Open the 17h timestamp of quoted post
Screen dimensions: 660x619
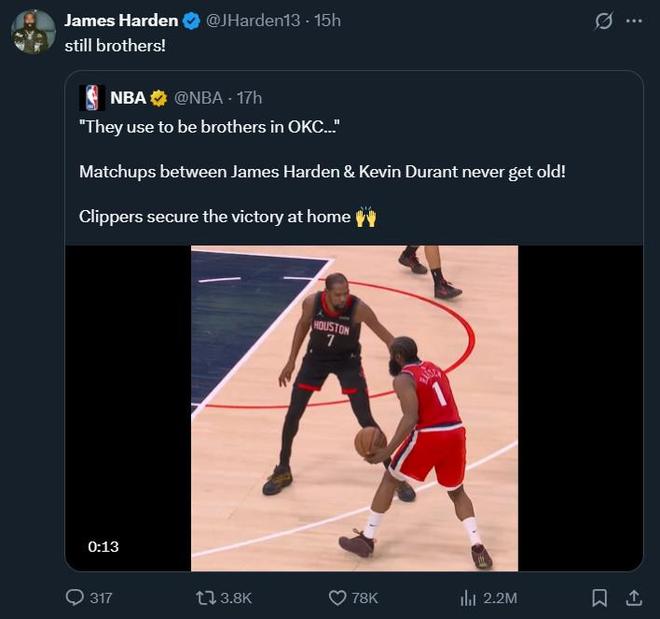coord(249,98)
